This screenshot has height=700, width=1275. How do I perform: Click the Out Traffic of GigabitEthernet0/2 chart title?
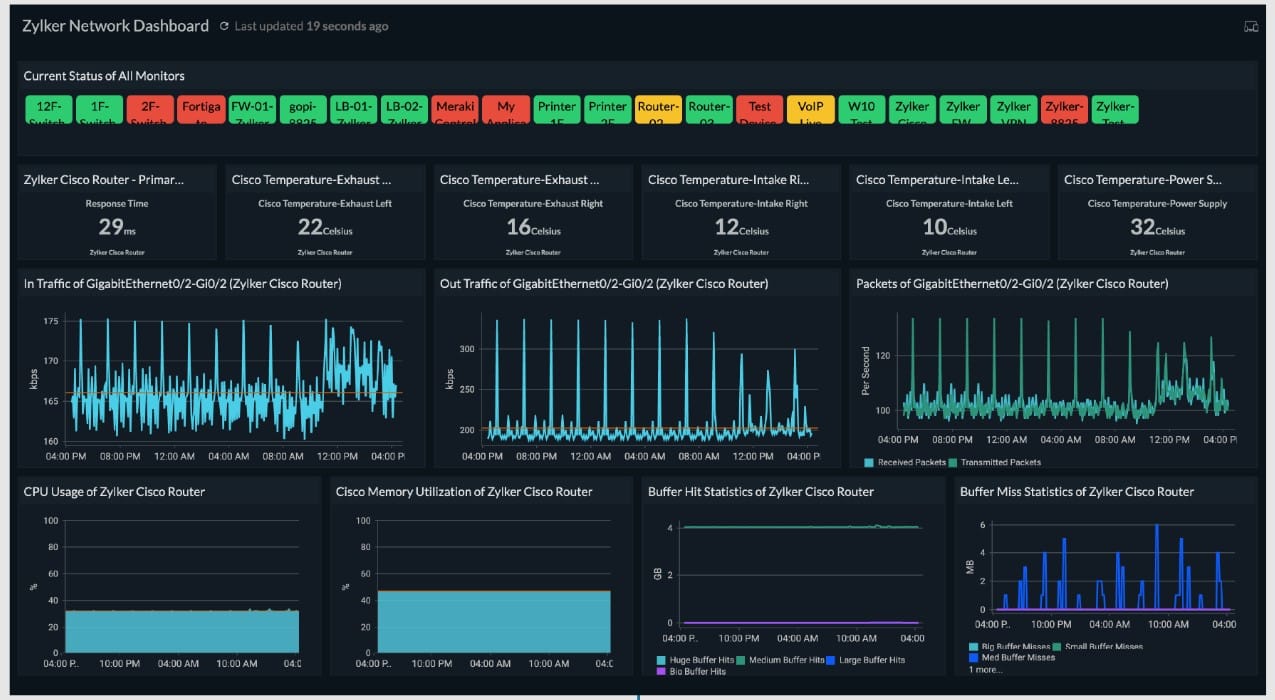click(x=604, y=284)
